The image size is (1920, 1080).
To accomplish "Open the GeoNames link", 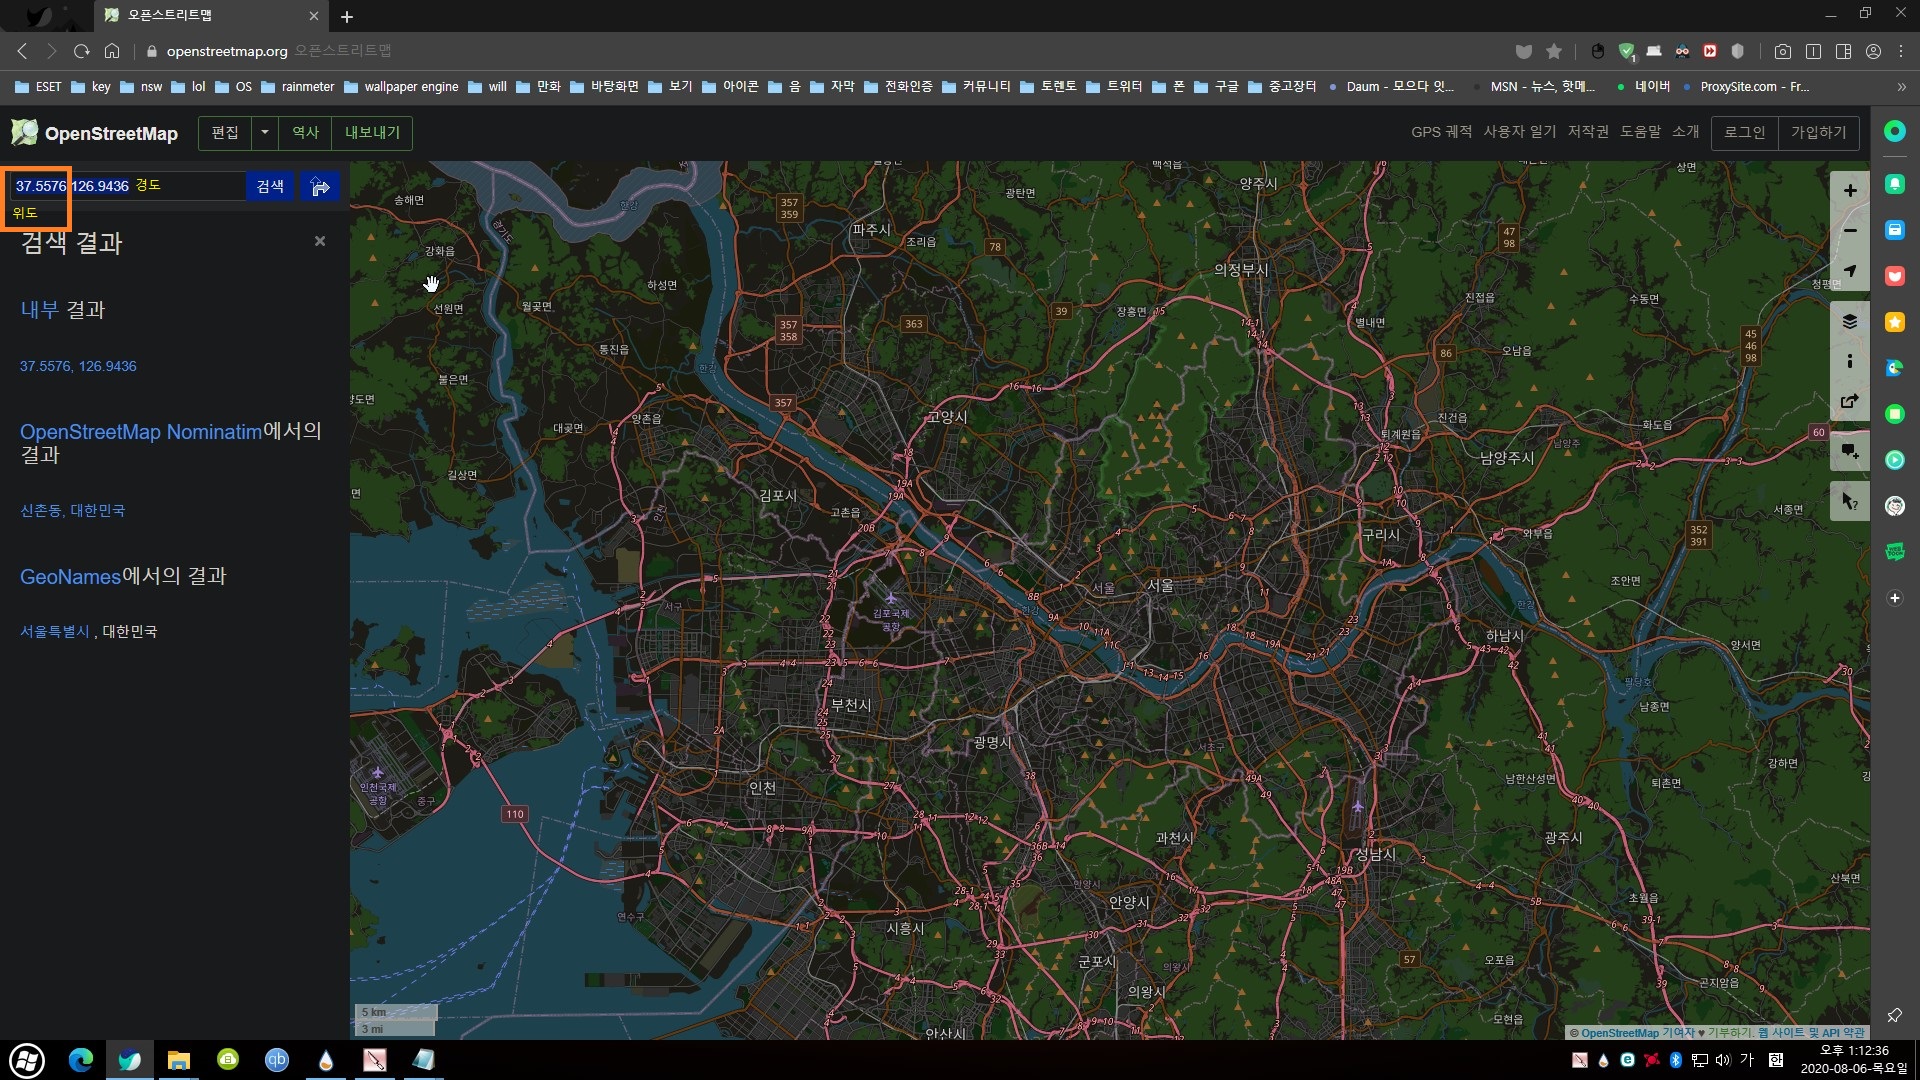I will [x=70, y=576].
